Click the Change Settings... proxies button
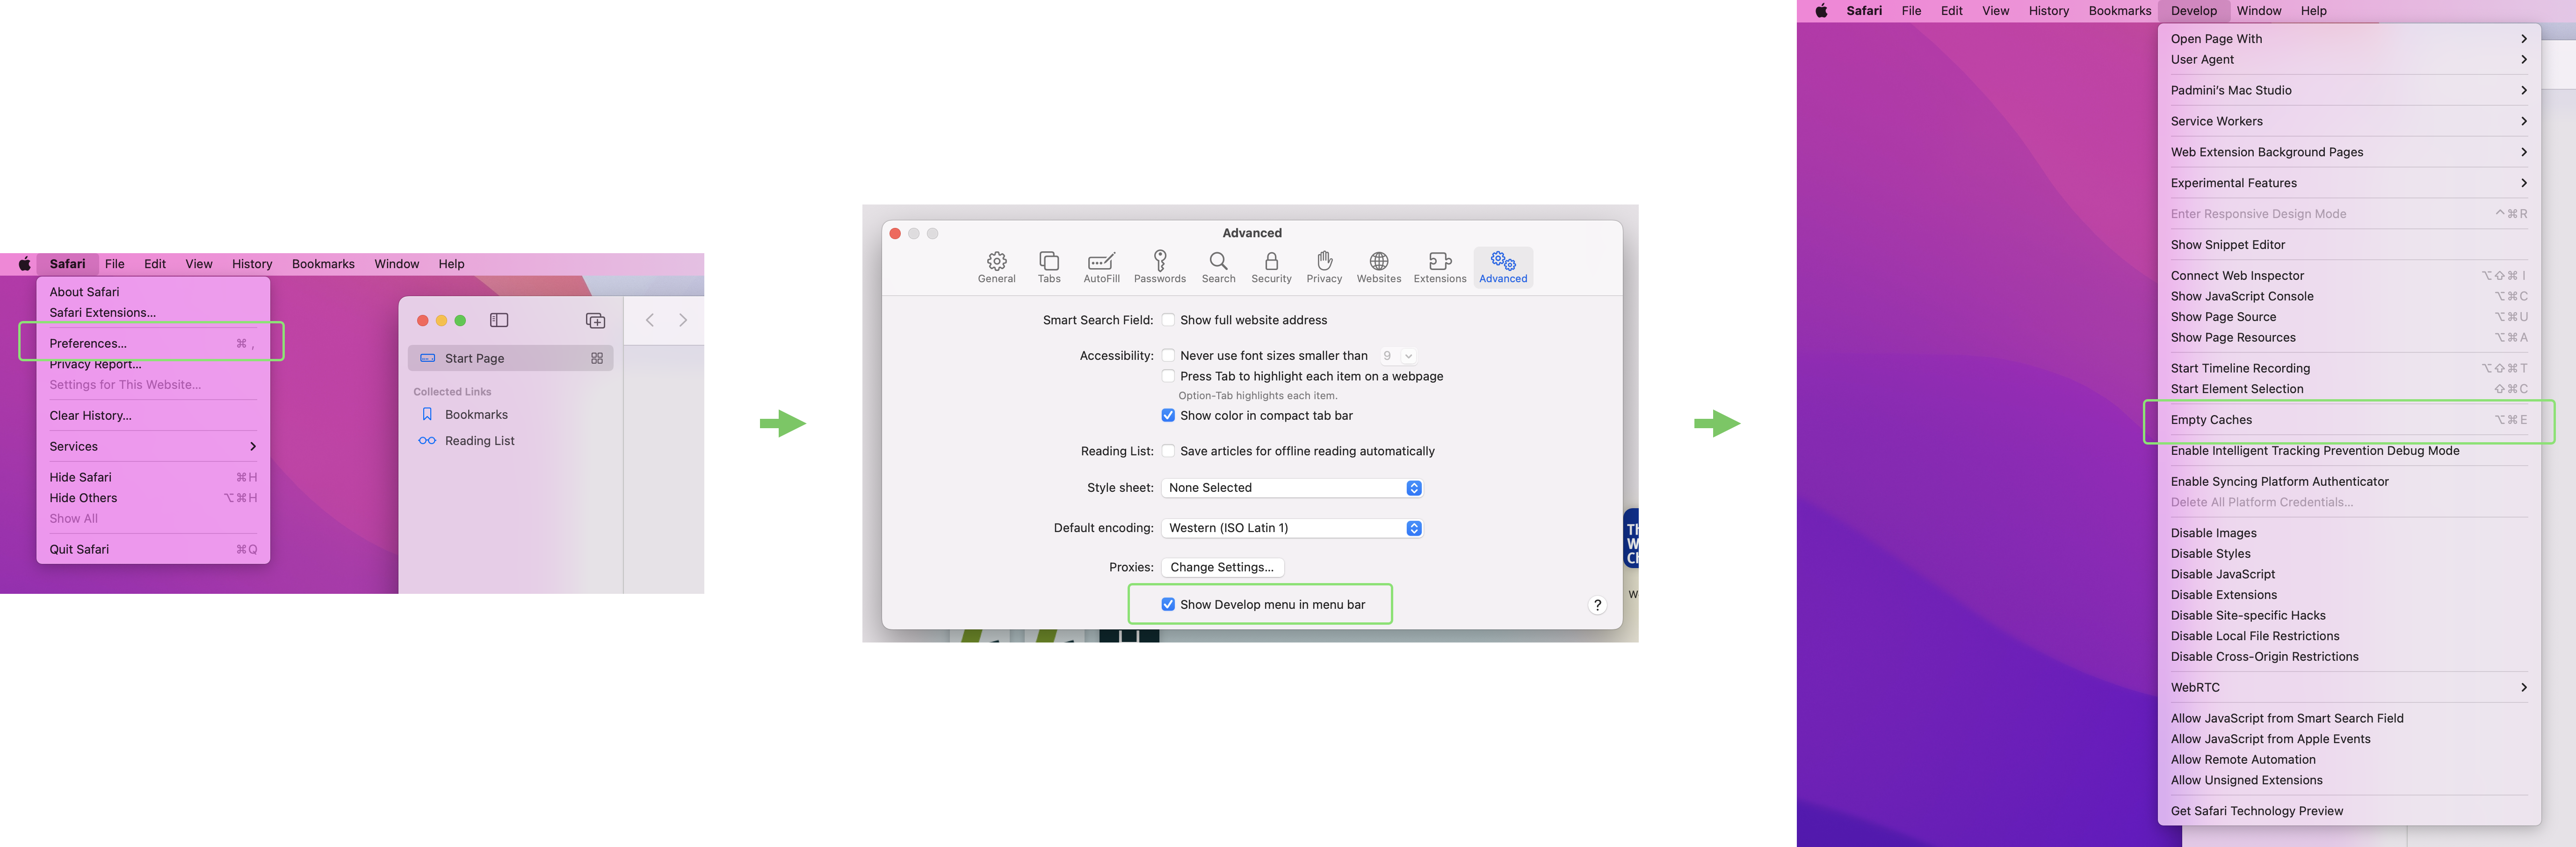Screen dimensions: 2576x847 (x=1222, y=567)
